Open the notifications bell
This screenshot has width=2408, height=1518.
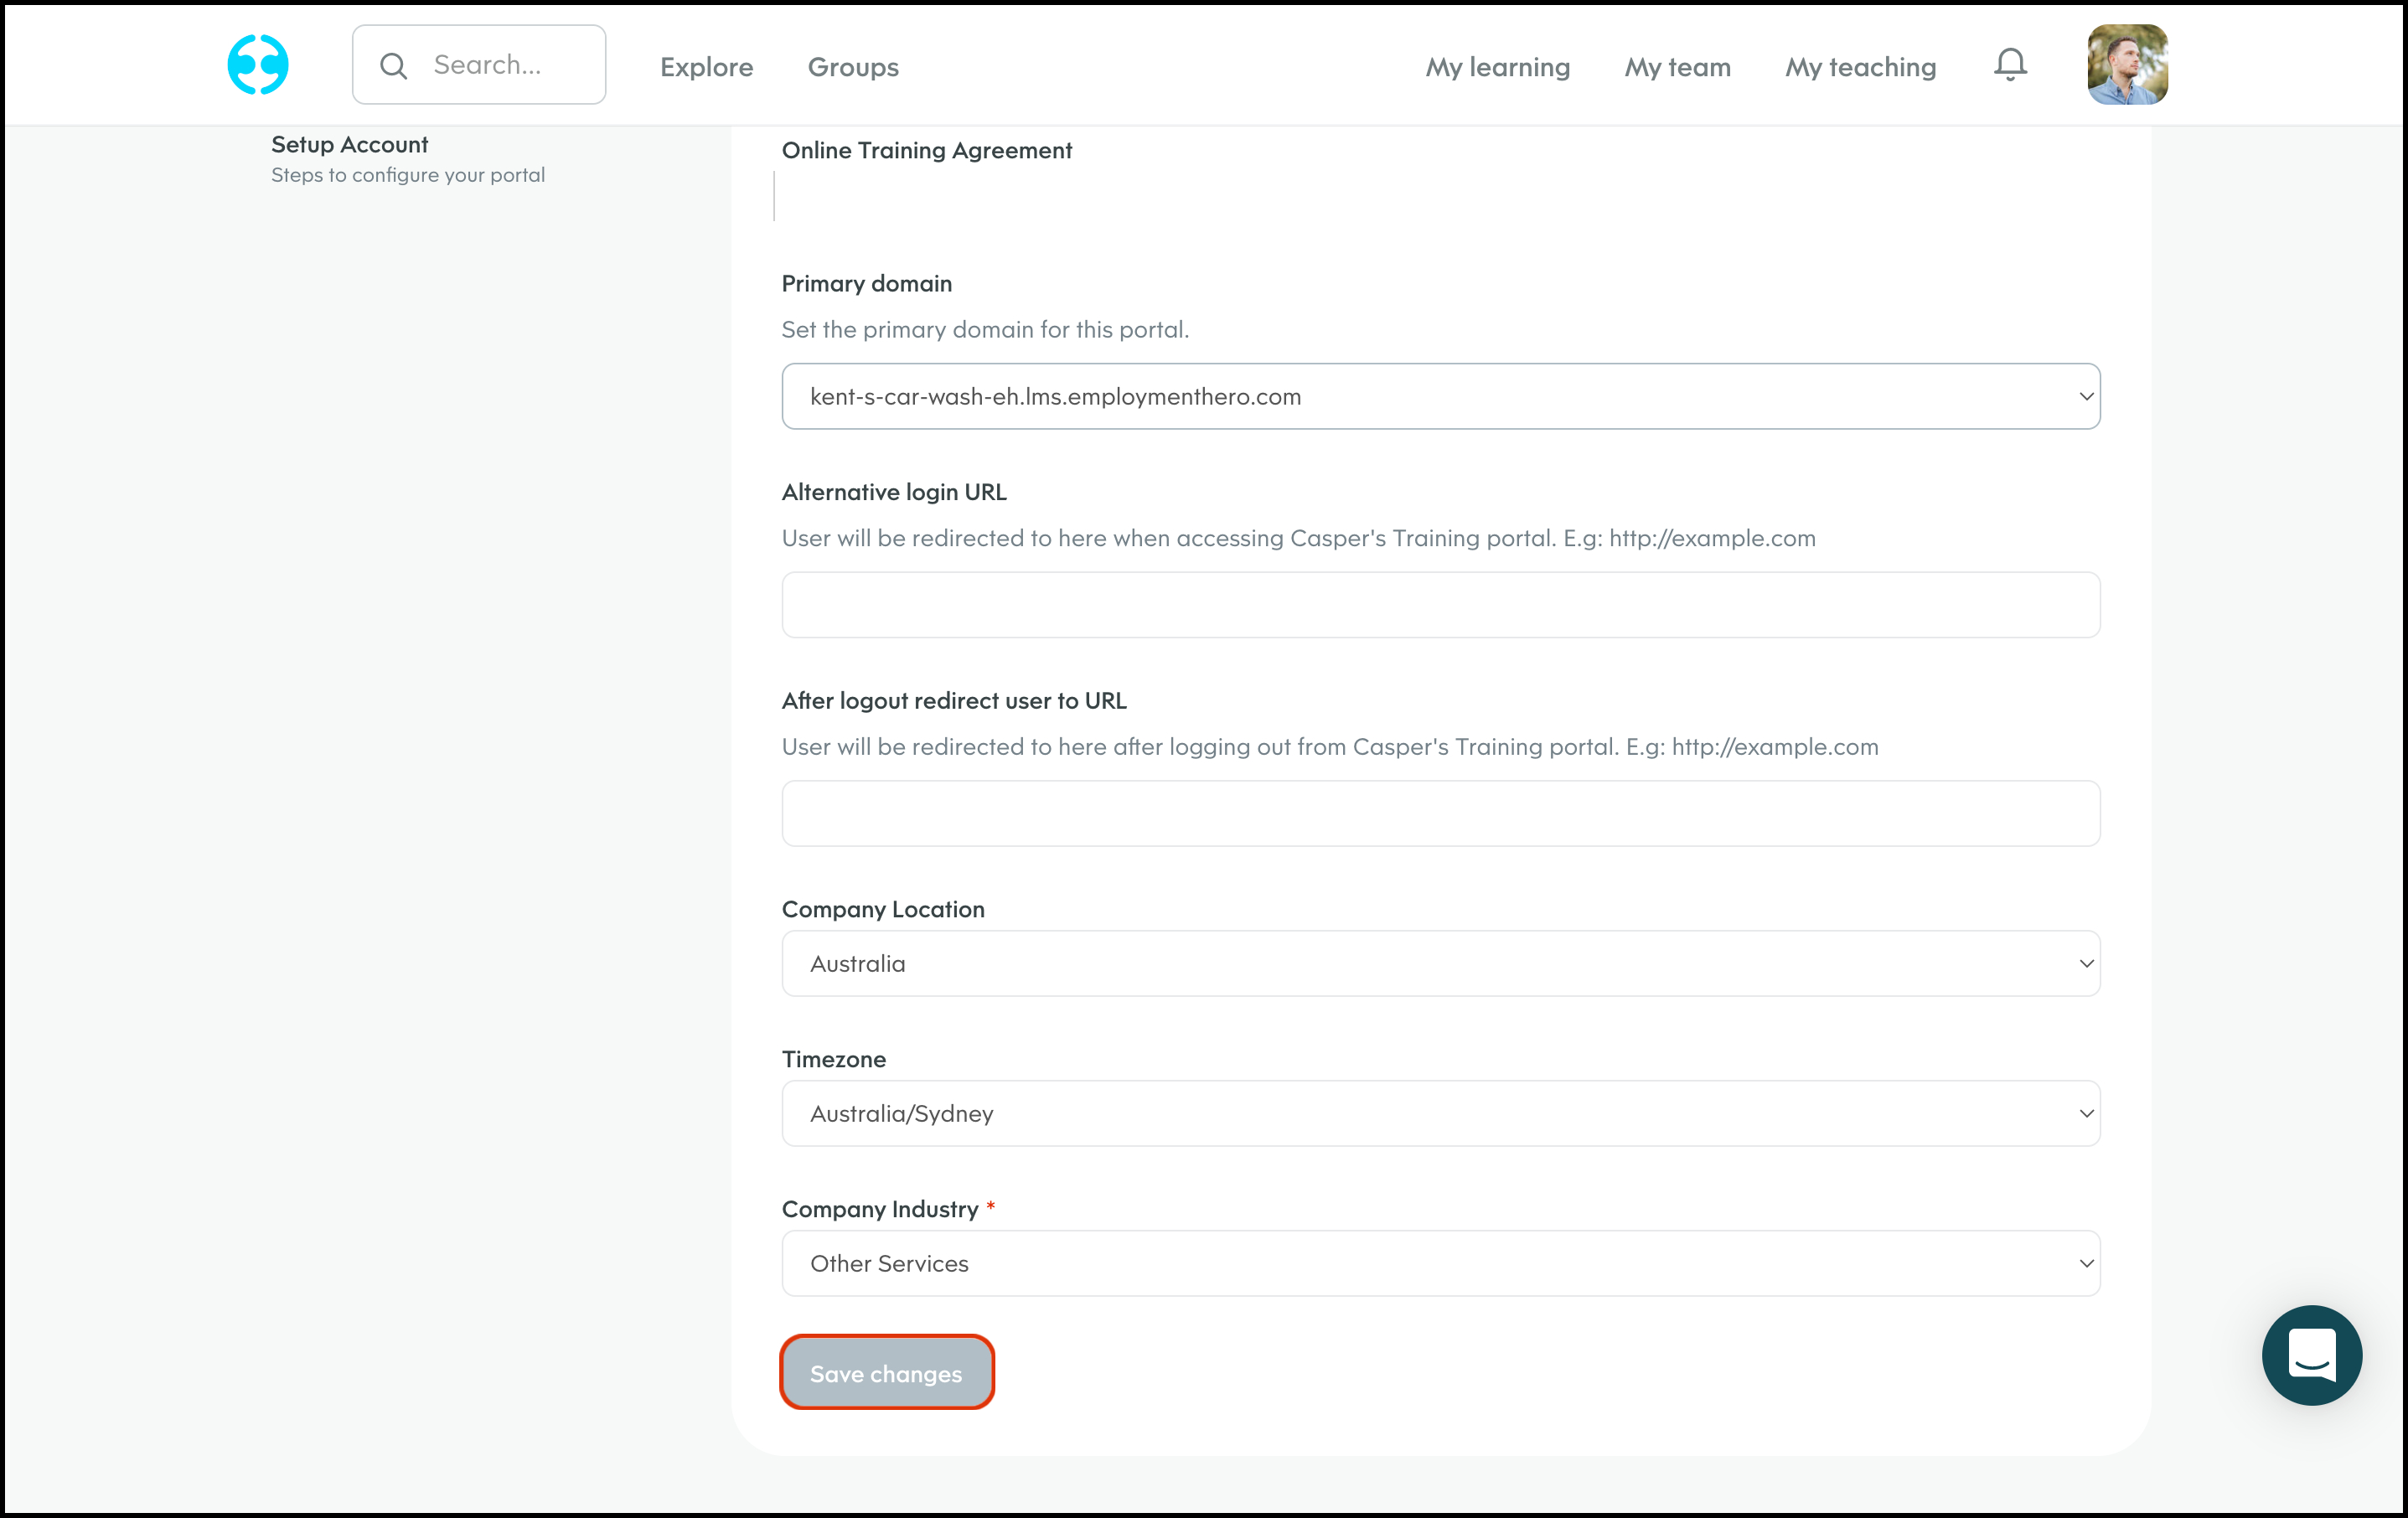pos(2010,65)
